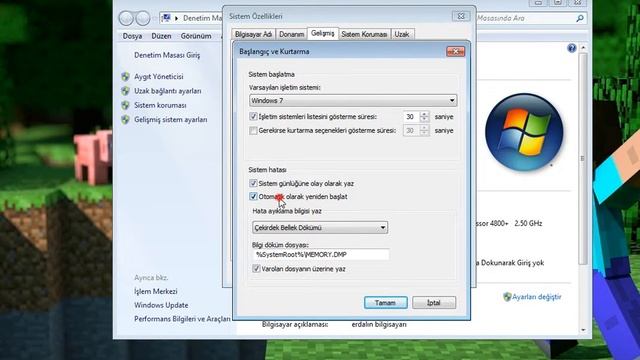This screenshot has width=640, height=360.
Task: Open the Çekirdek Bellek Dökümü dropdown
Action: tap(320, 228)
